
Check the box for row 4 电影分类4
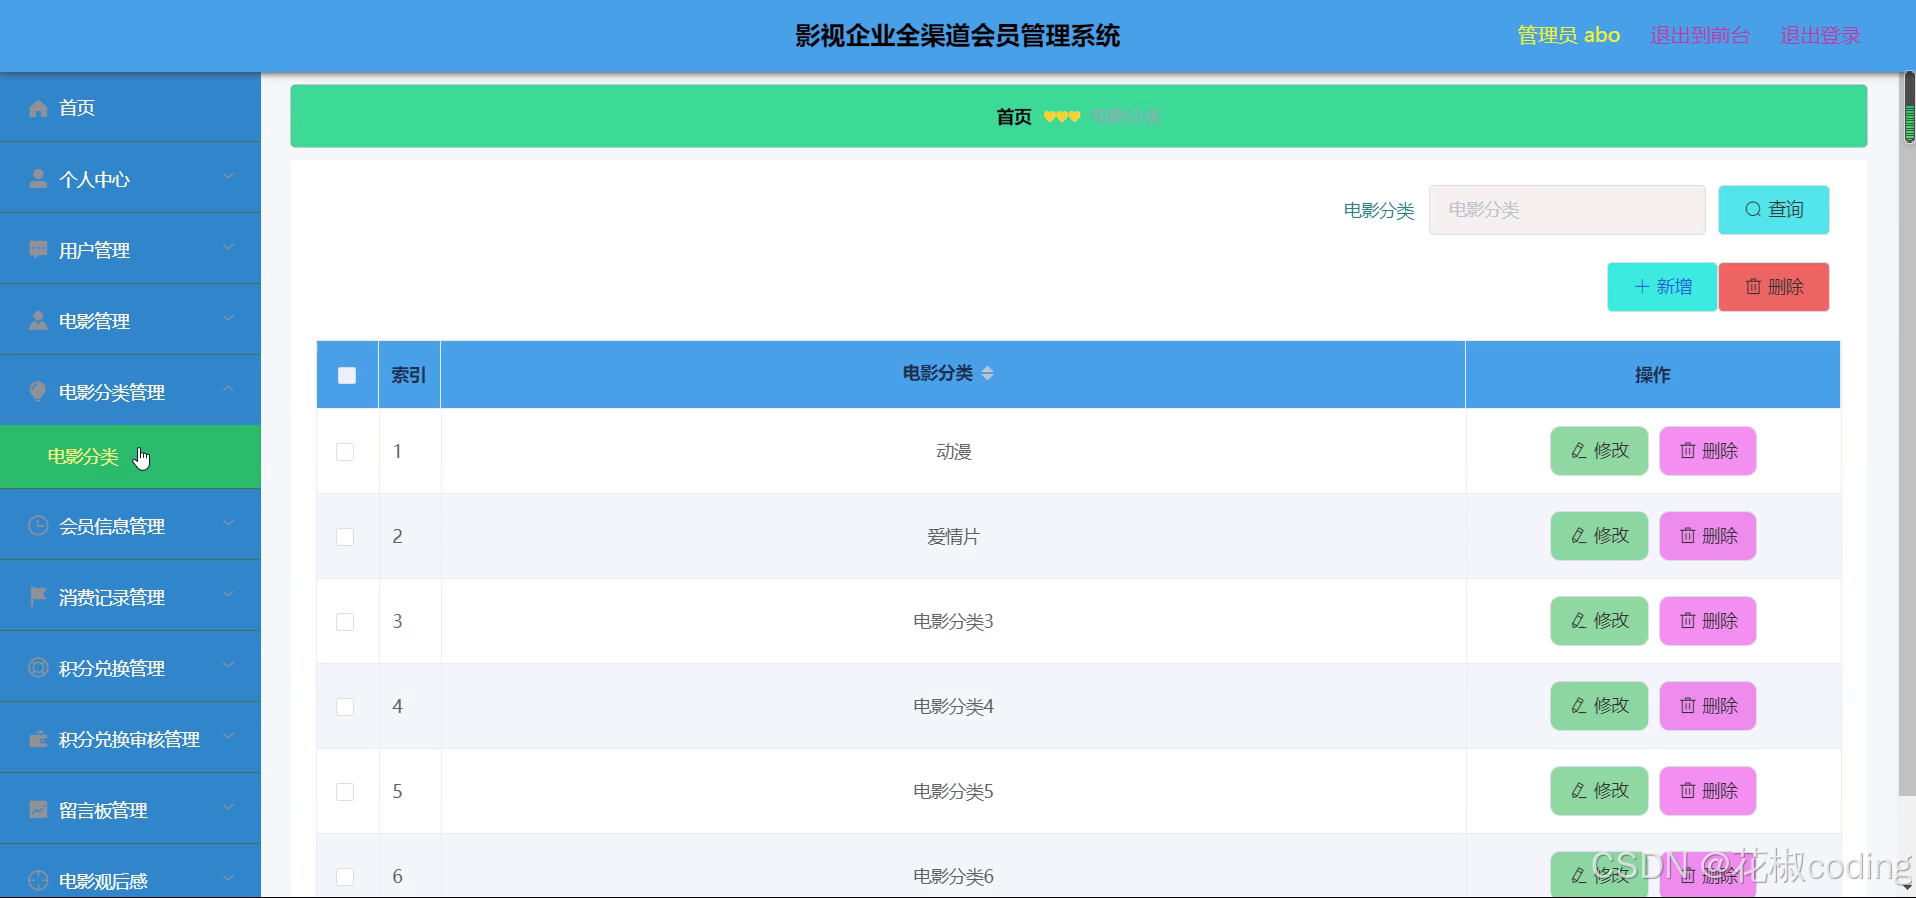pos(345,707)
